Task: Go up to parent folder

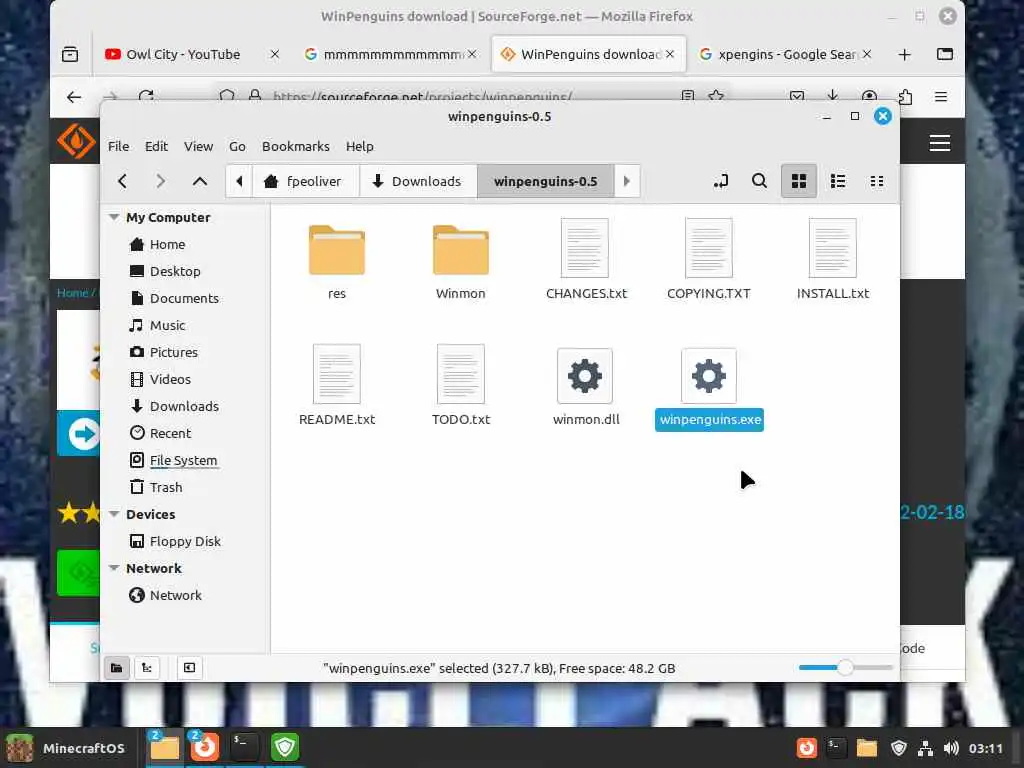Action: [x=200, y=181]
